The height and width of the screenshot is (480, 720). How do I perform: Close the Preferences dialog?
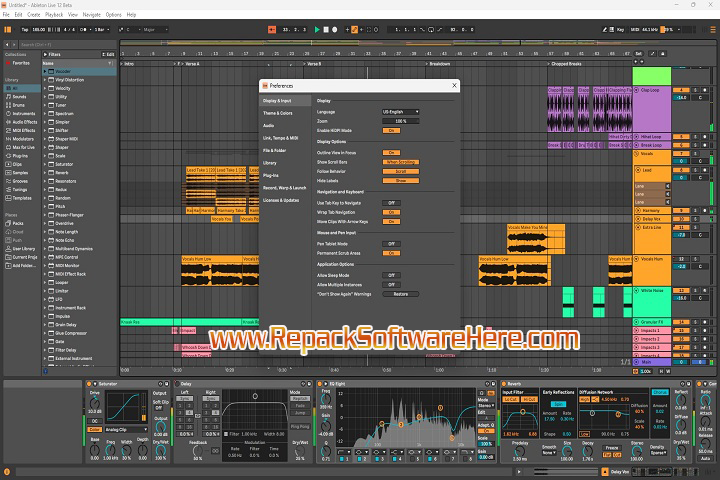coord(454,85)
